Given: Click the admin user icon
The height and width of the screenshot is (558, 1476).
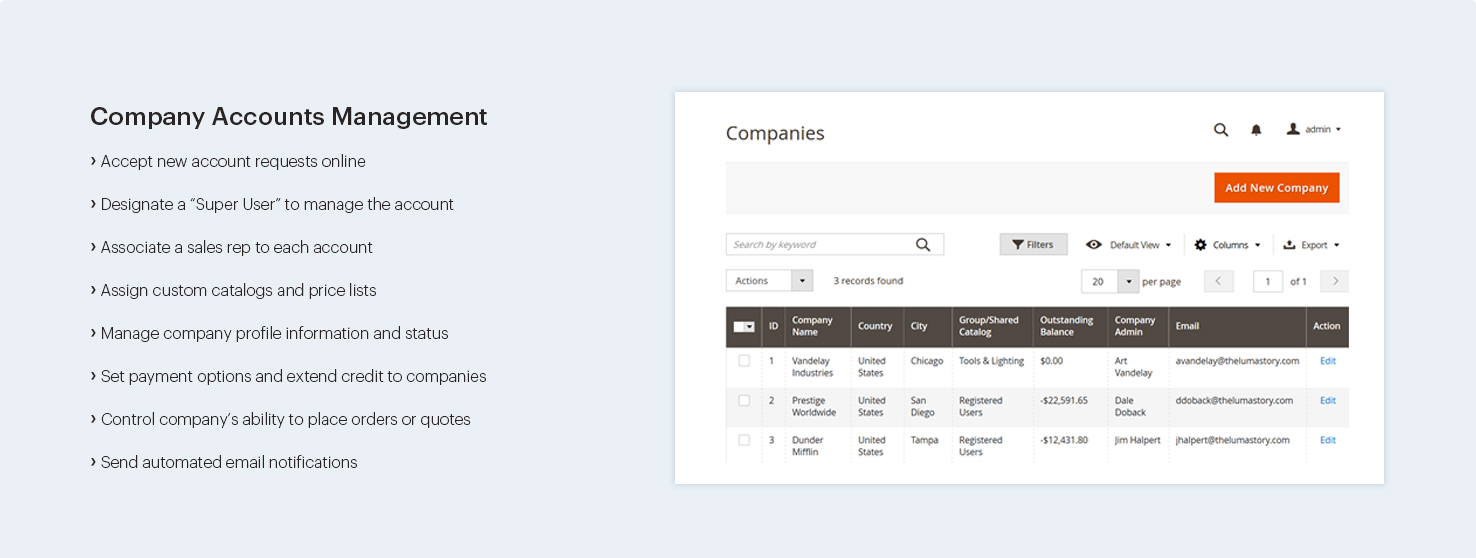Looking at the screenshot, I should click(1293, 129).
